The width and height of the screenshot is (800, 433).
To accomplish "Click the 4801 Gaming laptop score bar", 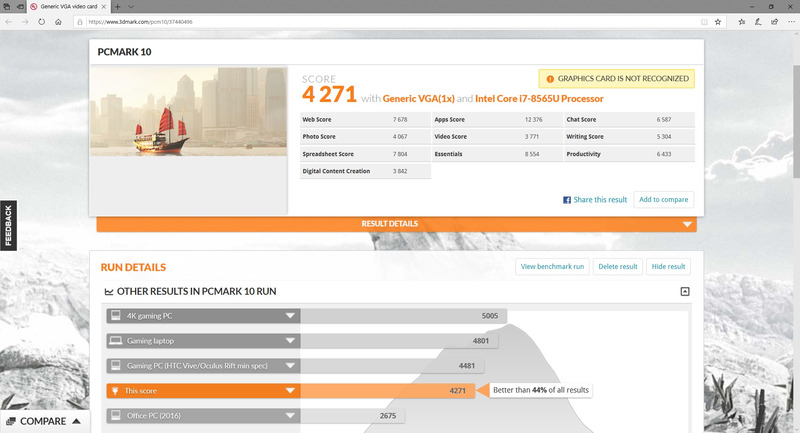I will point(399,341).
